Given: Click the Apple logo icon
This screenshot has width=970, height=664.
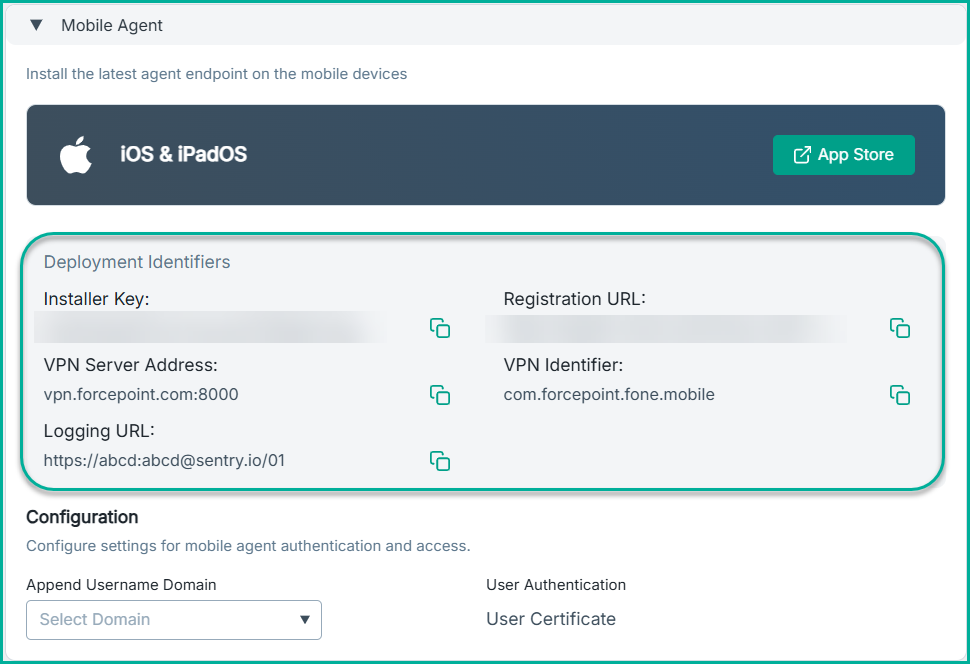Looking at the screenshot, I should 76,156.
